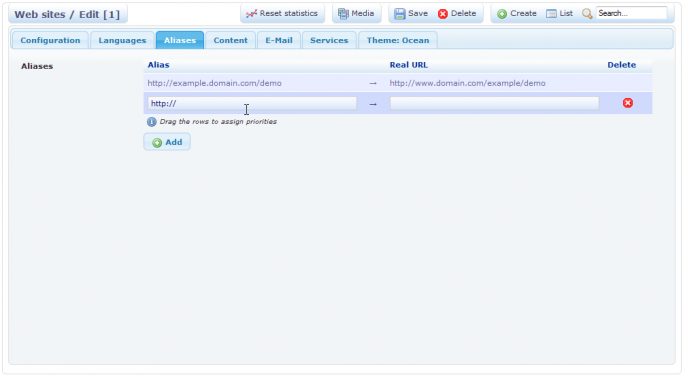Click the red Delete icon in toolbar
This screenshot has height=375, width=683.
(x=443, y=14)
